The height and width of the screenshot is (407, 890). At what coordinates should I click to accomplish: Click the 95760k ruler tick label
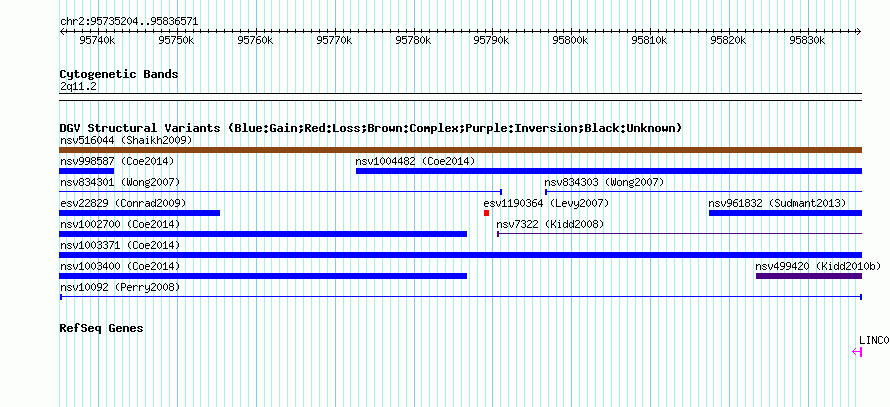255,40
